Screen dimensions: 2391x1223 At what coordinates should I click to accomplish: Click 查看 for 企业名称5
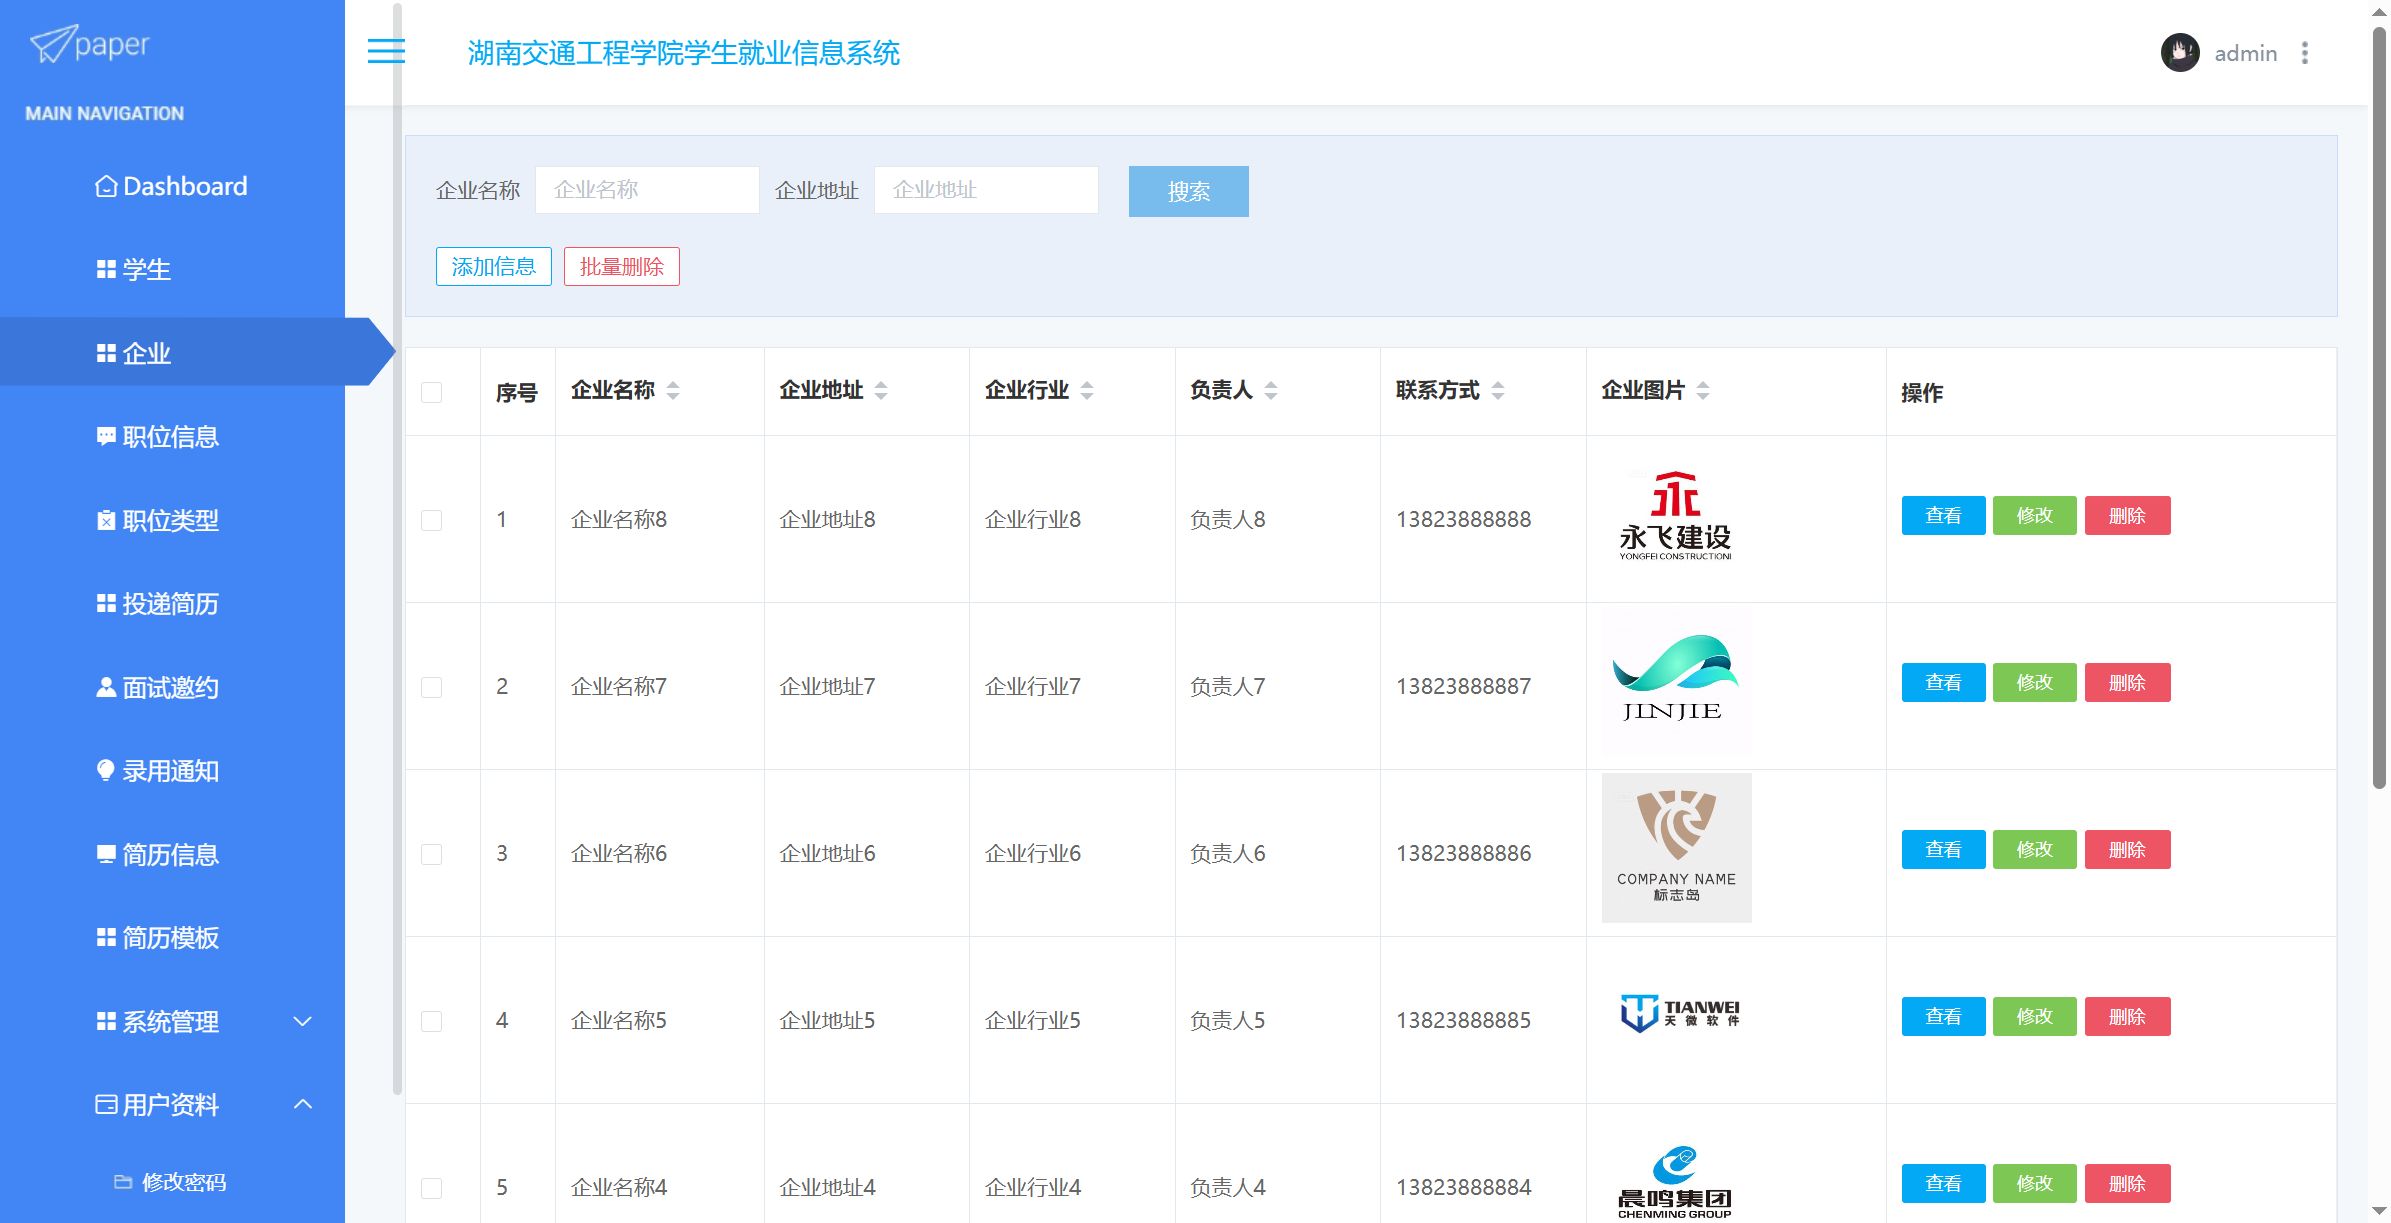(x=1943, y=1017)
